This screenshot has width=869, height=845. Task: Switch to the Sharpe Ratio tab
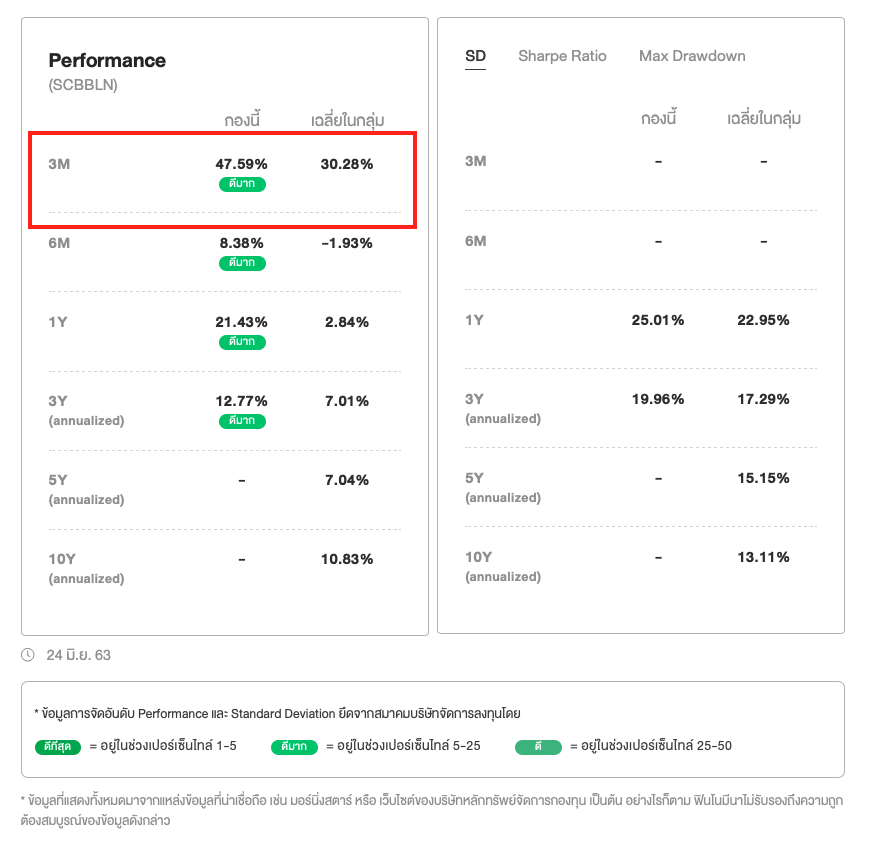[x=562, y=56]
